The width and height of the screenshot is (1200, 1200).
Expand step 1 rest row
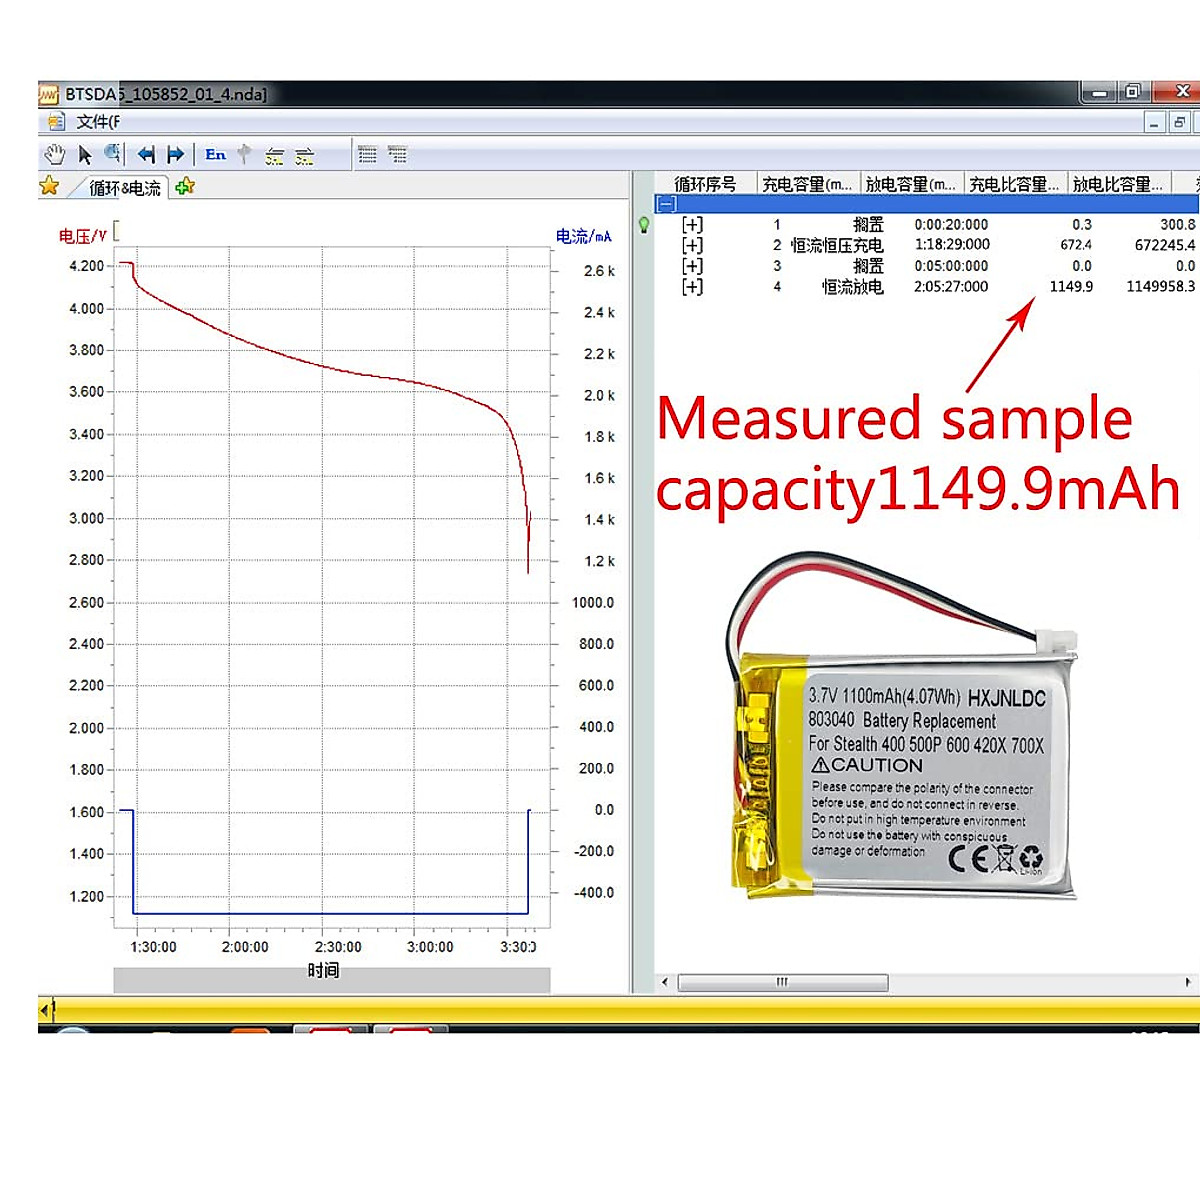[x=692, y=225]
